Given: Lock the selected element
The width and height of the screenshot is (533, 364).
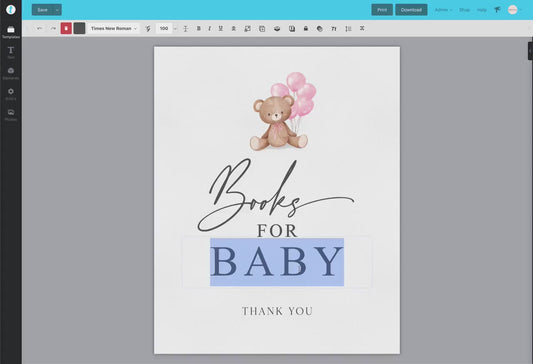Looking at the screenshot, I should click(x=306, y=29).
